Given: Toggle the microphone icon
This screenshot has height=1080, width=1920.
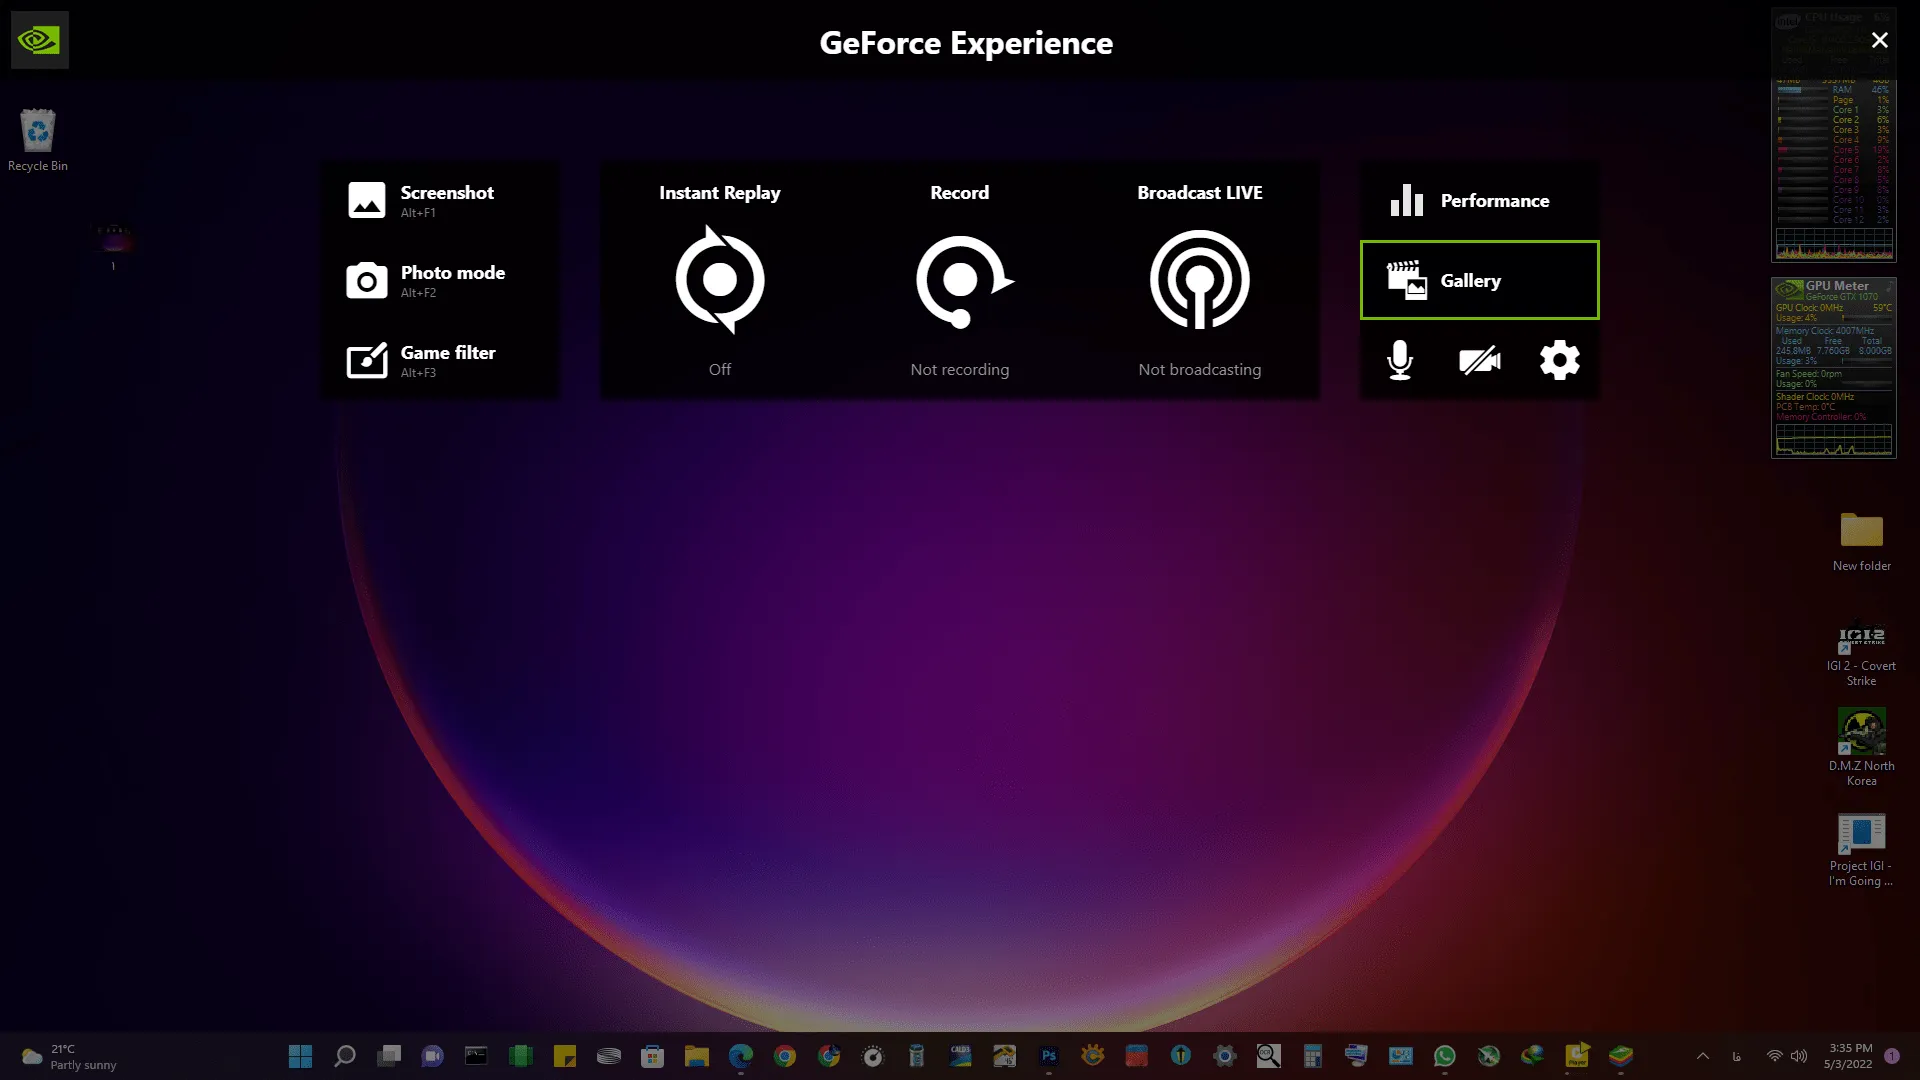Looking at the screenshot, I should pos(1400,360).
